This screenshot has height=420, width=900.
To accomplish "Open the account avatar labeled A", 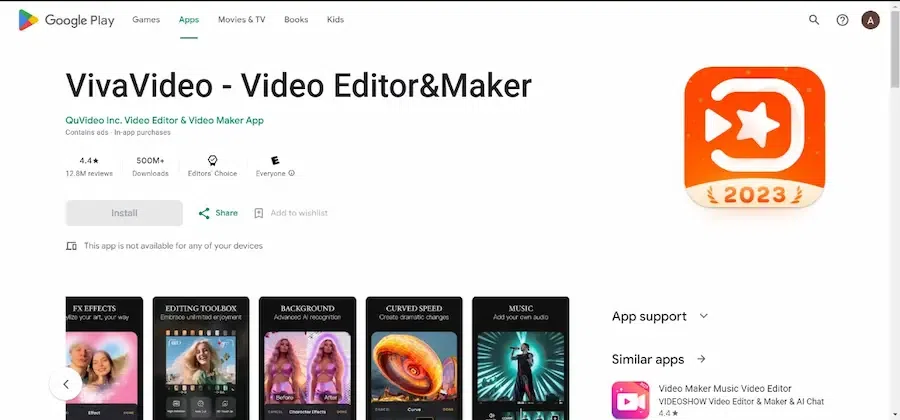I will (x=870, y=20).
